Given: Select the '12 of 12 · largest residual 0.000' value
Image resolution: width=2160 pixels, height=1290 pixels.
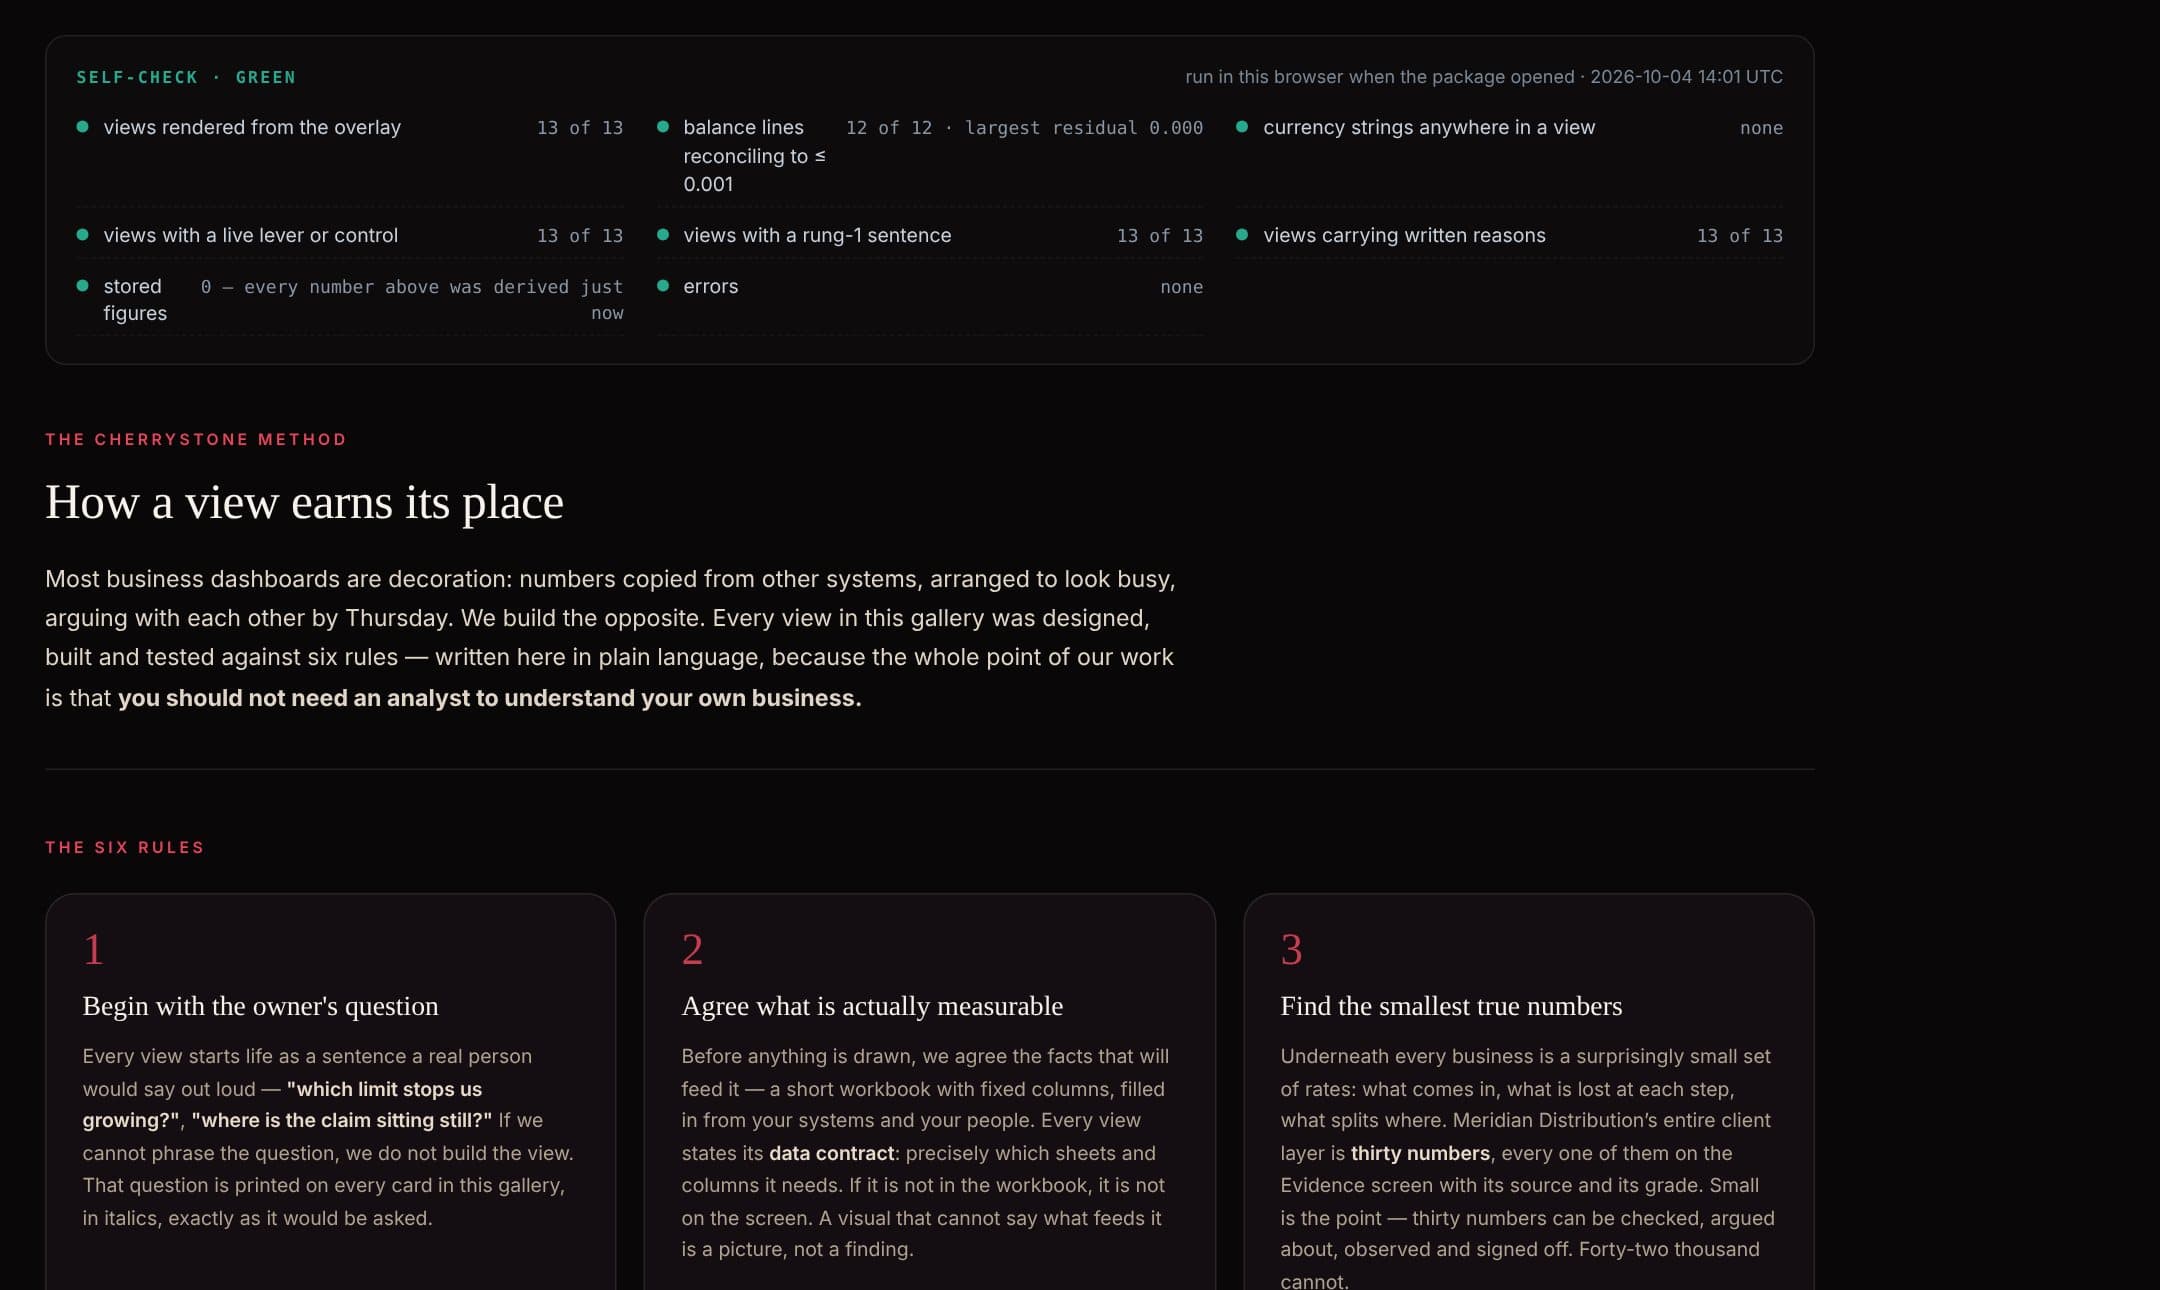Looking at the screenshot, I should pyautogui.click(x=1024, y=128).
